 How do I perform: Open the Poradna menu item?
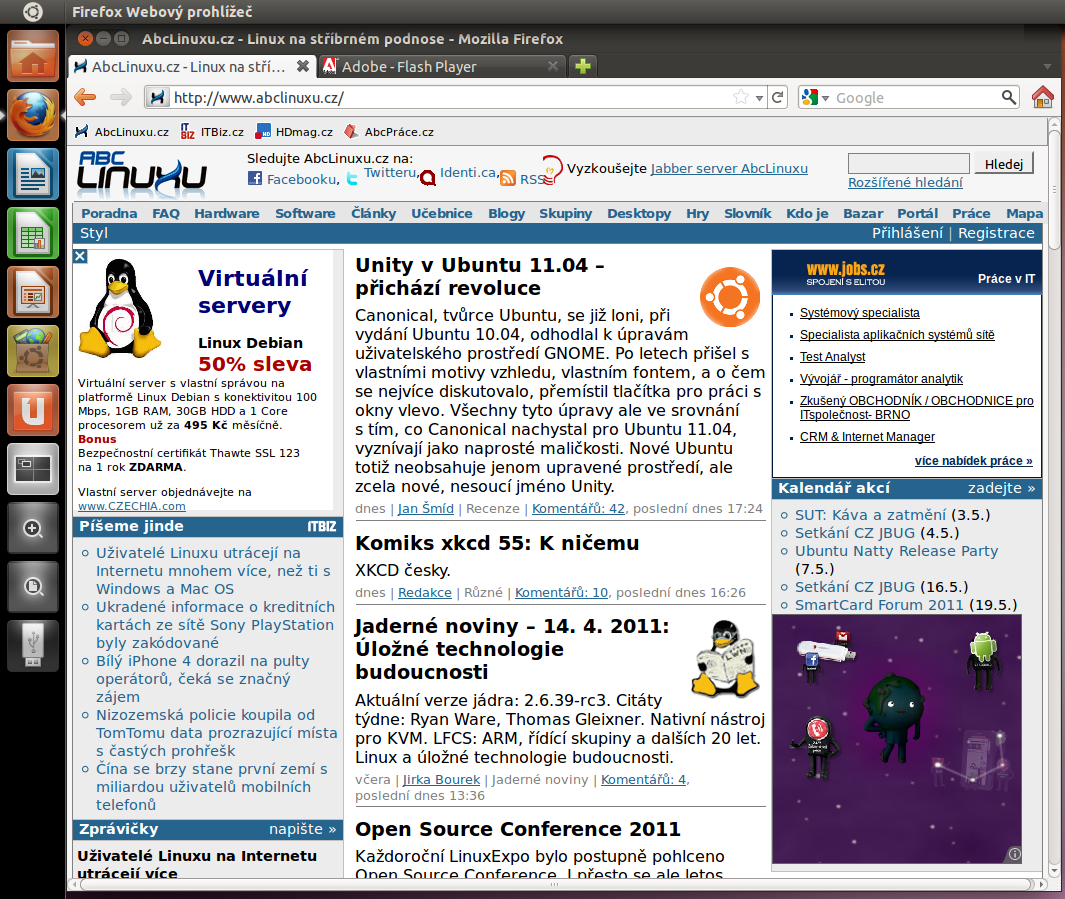click(109, 213)
